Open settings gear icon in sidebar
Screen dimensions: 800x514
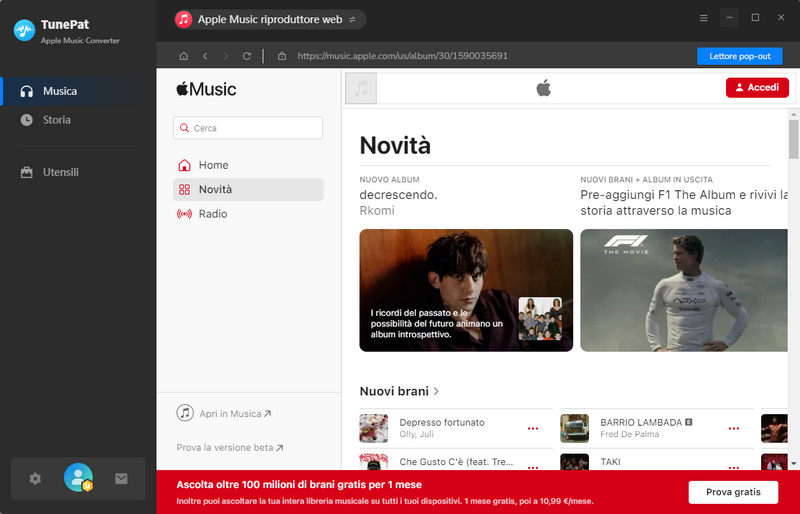pos(35,479)
